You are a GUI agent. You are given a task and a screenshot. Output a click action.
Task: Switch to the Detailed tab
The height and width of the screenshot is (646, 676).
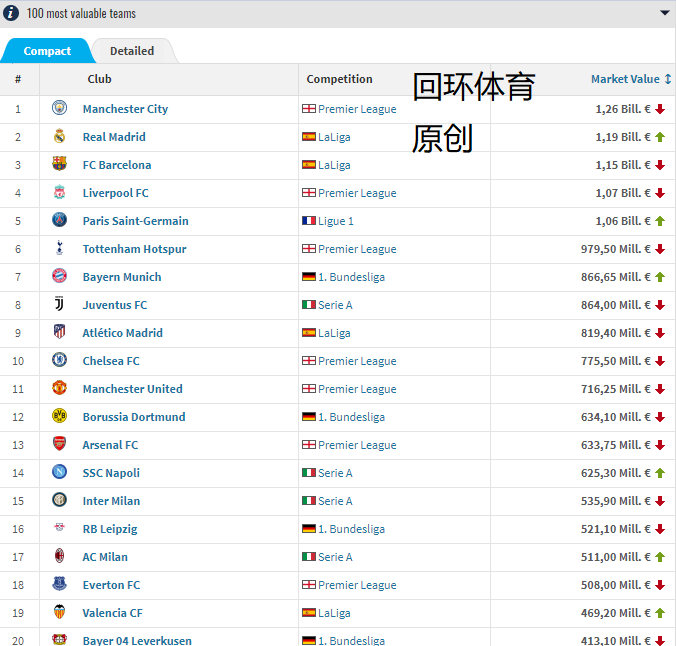tap(132, 51)
